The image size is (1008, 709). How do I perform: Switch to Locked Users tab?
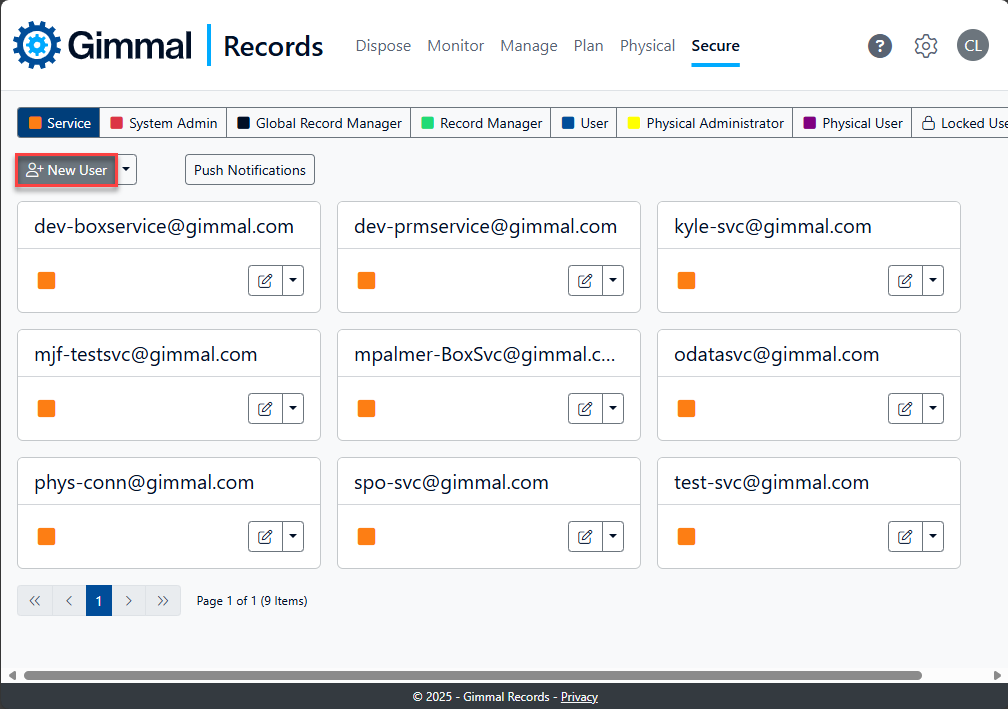pos(960,123)
